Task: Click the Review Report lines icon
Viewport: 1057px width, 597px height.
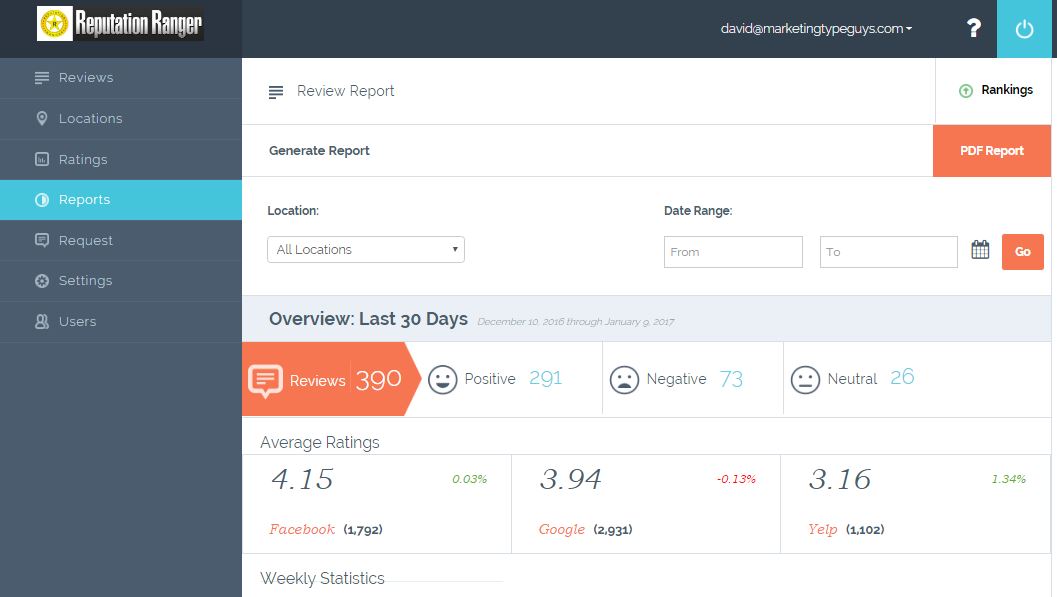Action: pyautogui.click(x=276, y=92)
